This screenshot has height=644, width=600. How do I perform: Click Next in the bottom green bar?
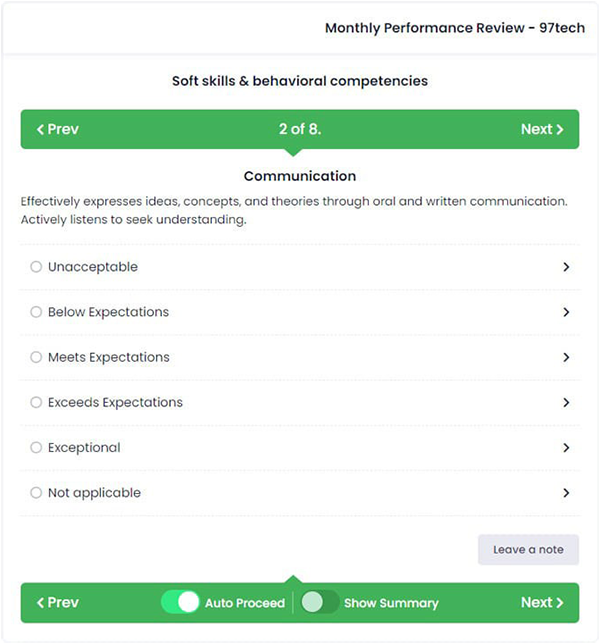[x=542, y=603]
